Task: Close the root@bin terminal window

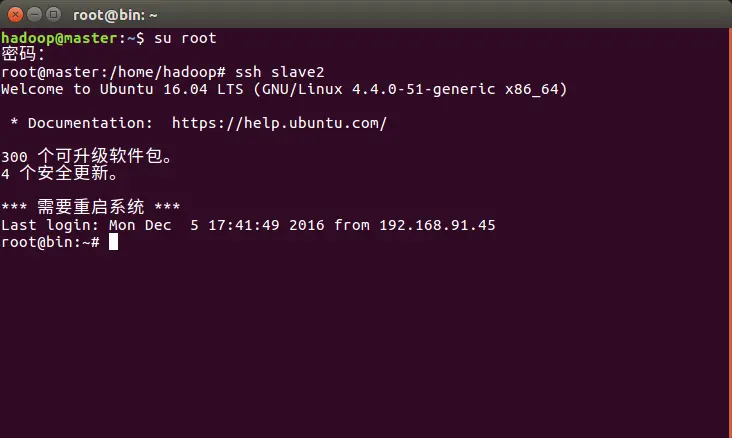Action: [x=15, y=15]
